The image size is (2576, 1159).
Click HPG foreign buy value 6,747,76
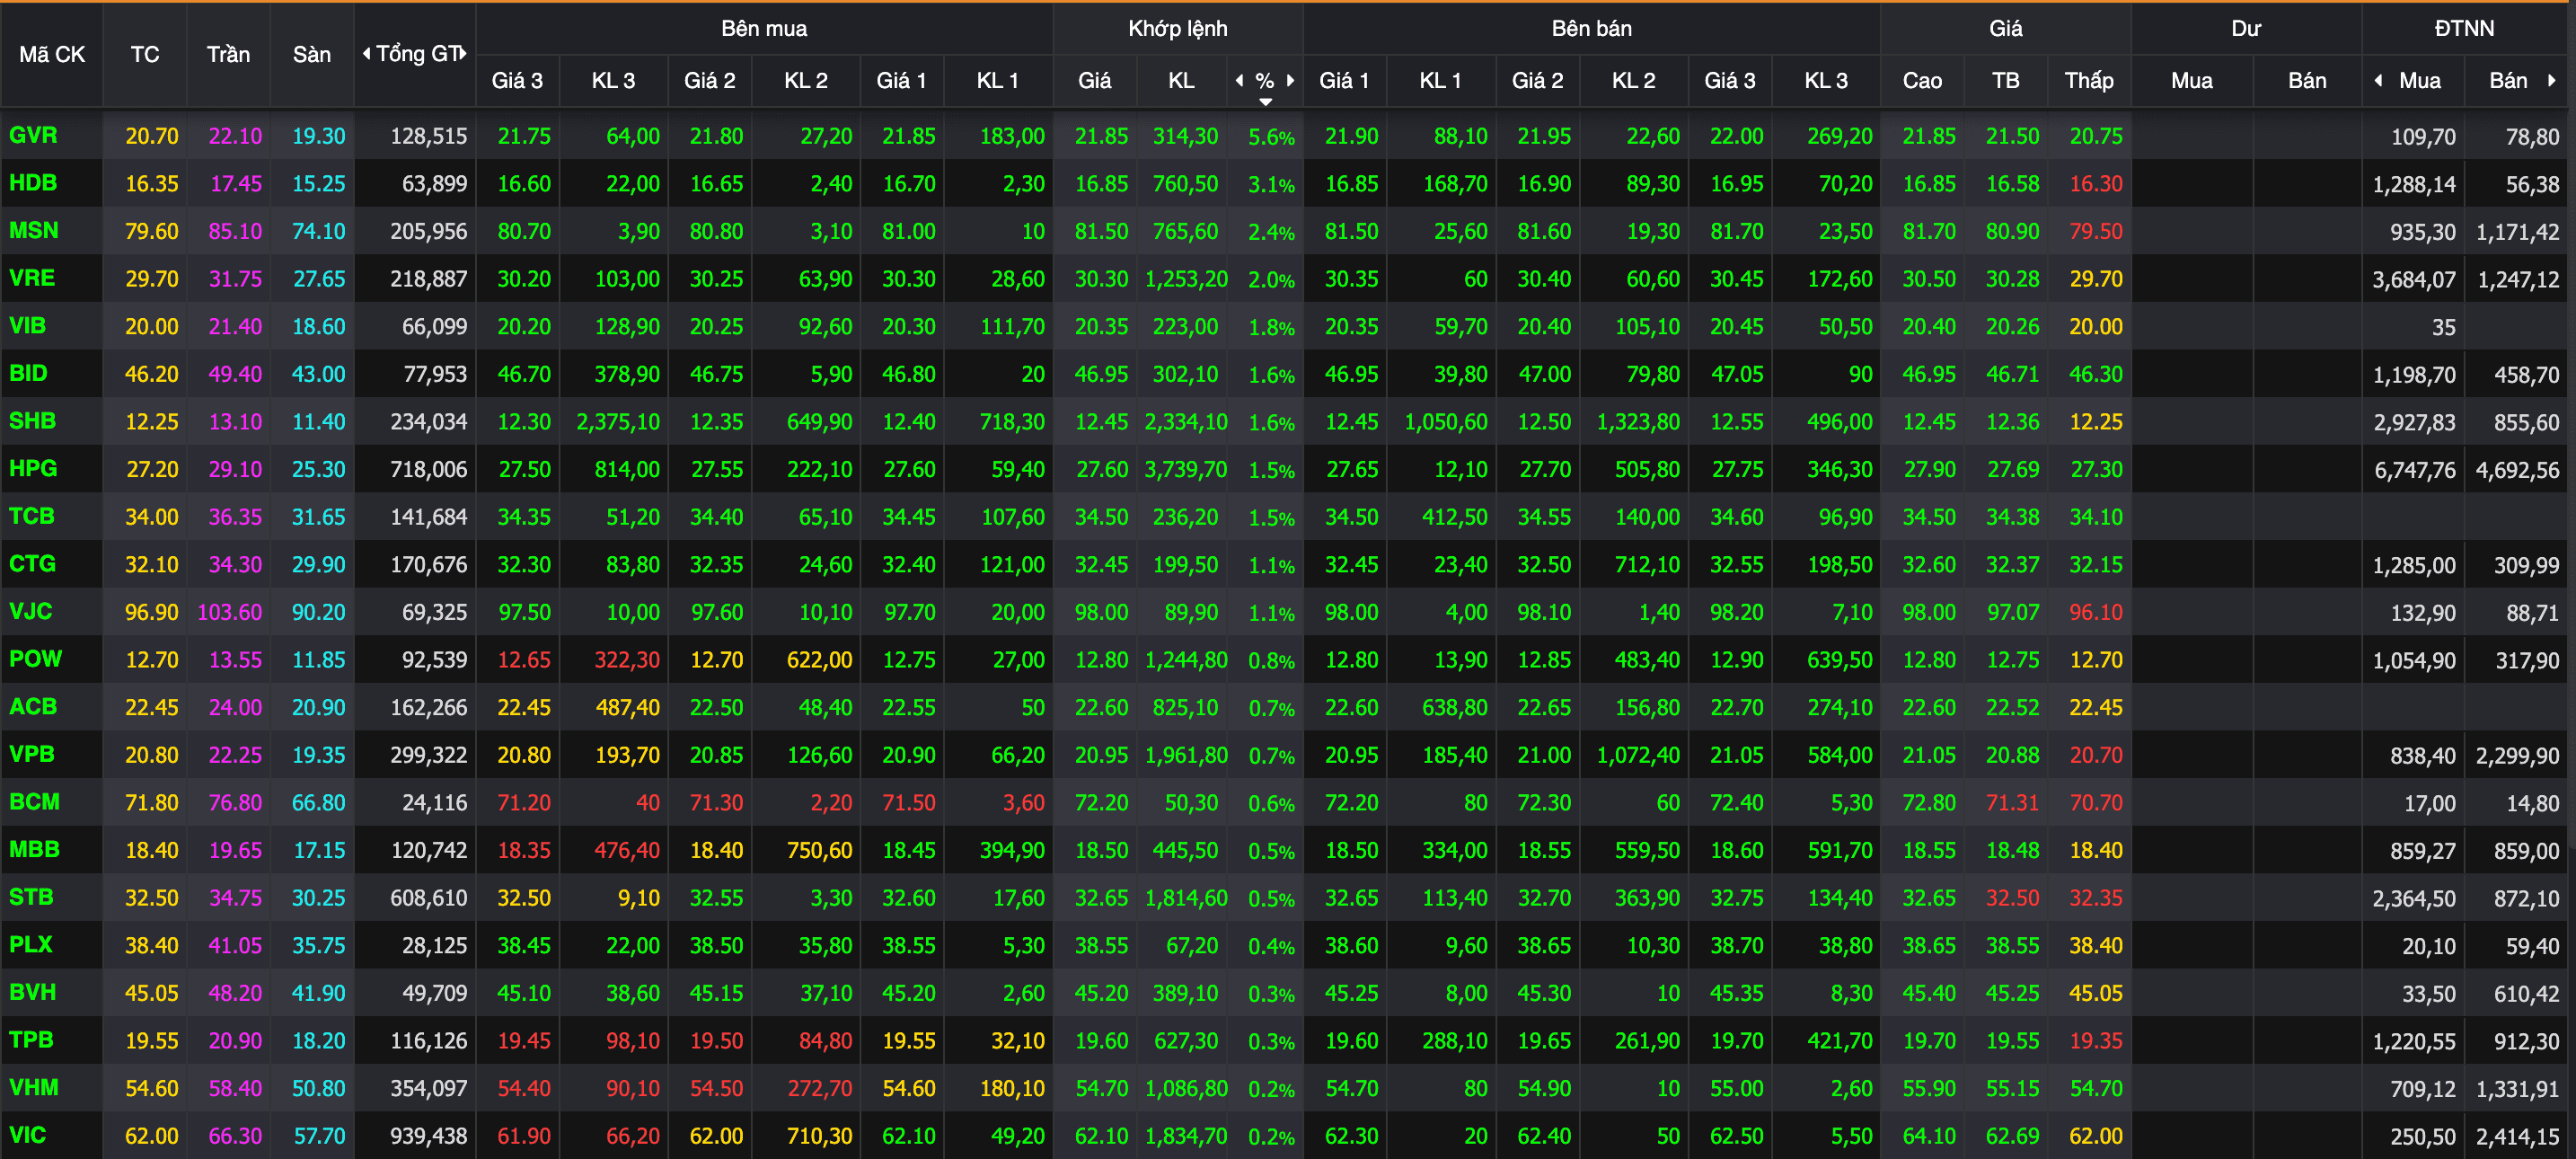click(x=2415, y=470)
